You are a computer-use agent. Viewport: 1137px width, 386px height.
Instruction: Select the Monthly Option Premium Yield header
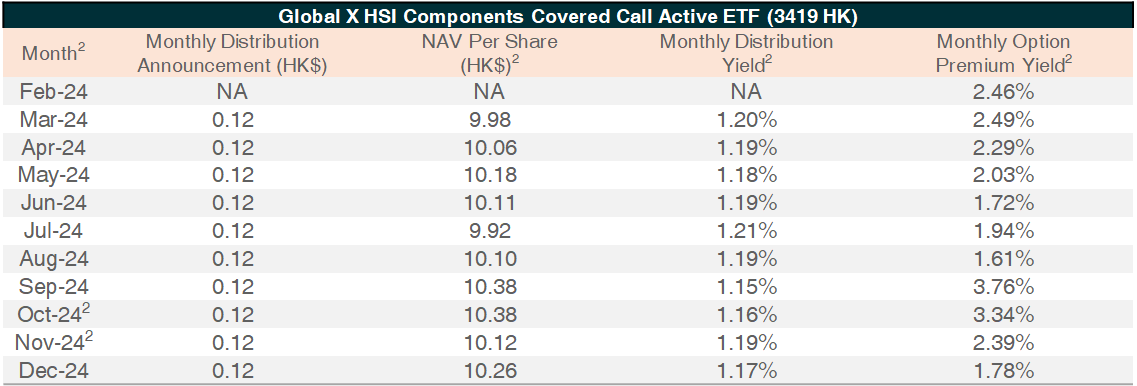[1004, 53]
